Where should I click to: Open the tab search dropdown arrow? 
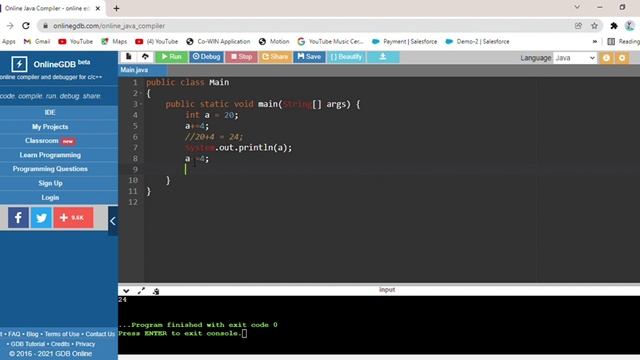(577, 7)
